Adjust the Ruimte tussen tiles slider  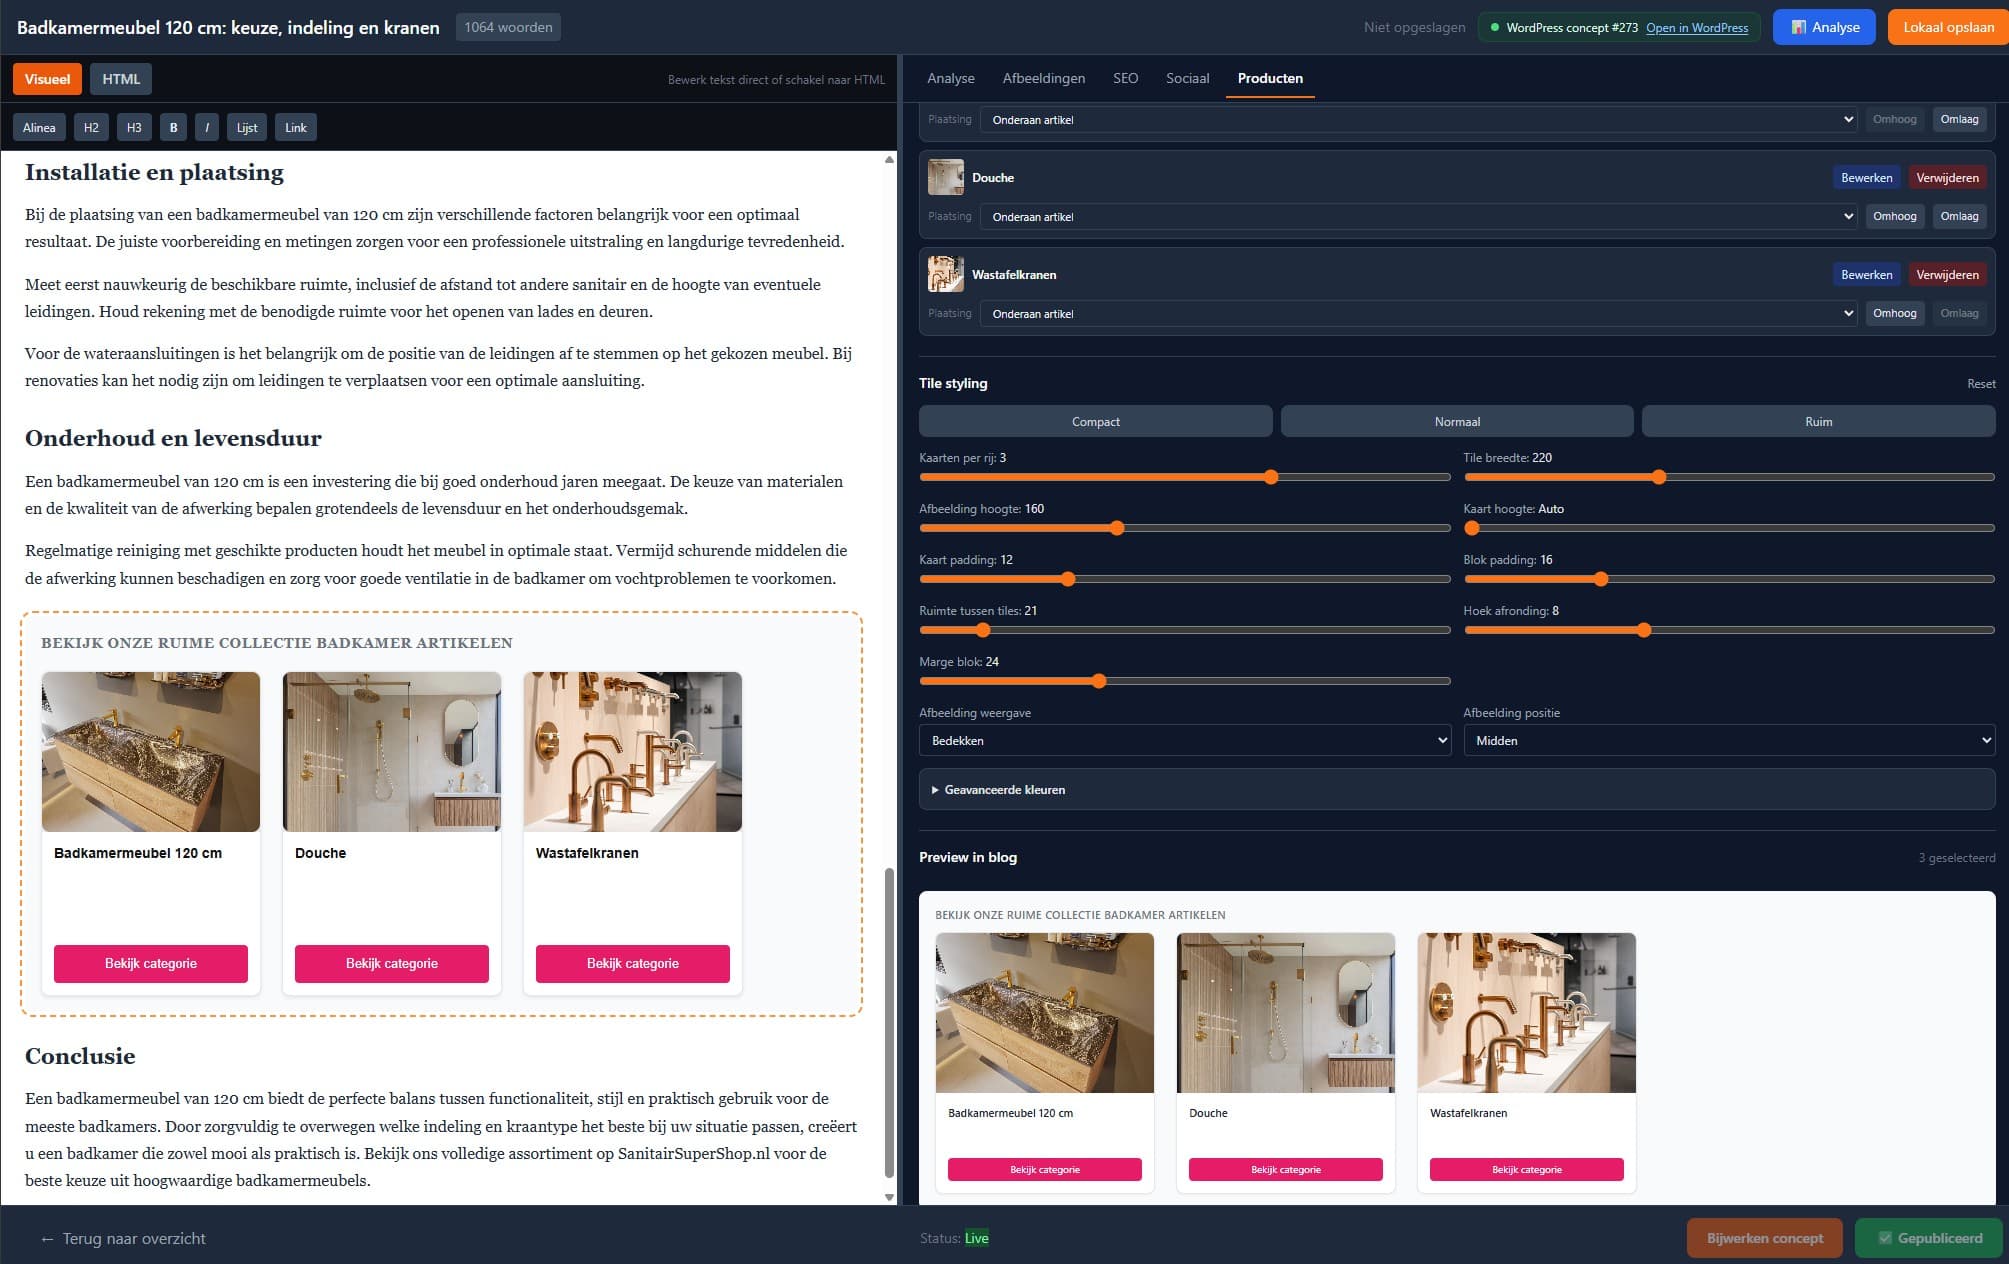[x=1184, y=630]
